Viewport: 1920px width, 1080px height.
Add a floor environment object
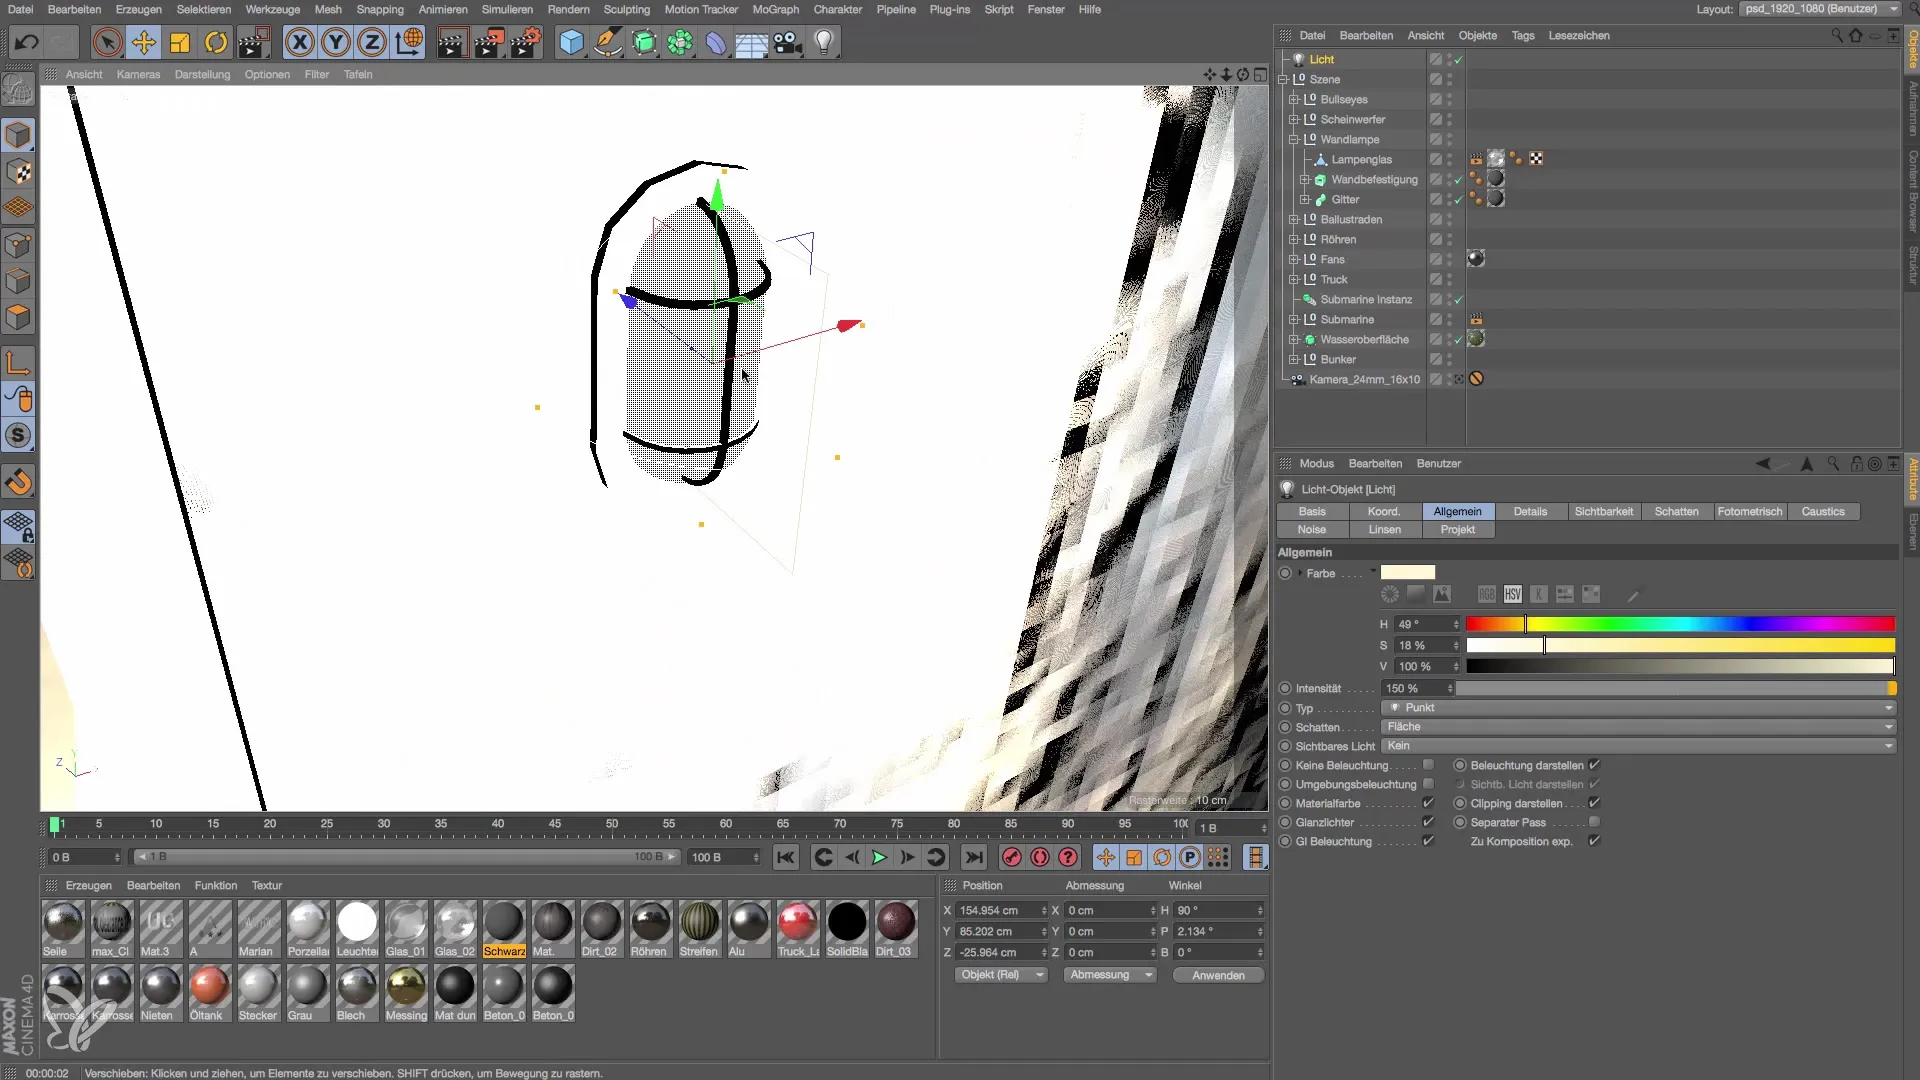tap(752, 42)
